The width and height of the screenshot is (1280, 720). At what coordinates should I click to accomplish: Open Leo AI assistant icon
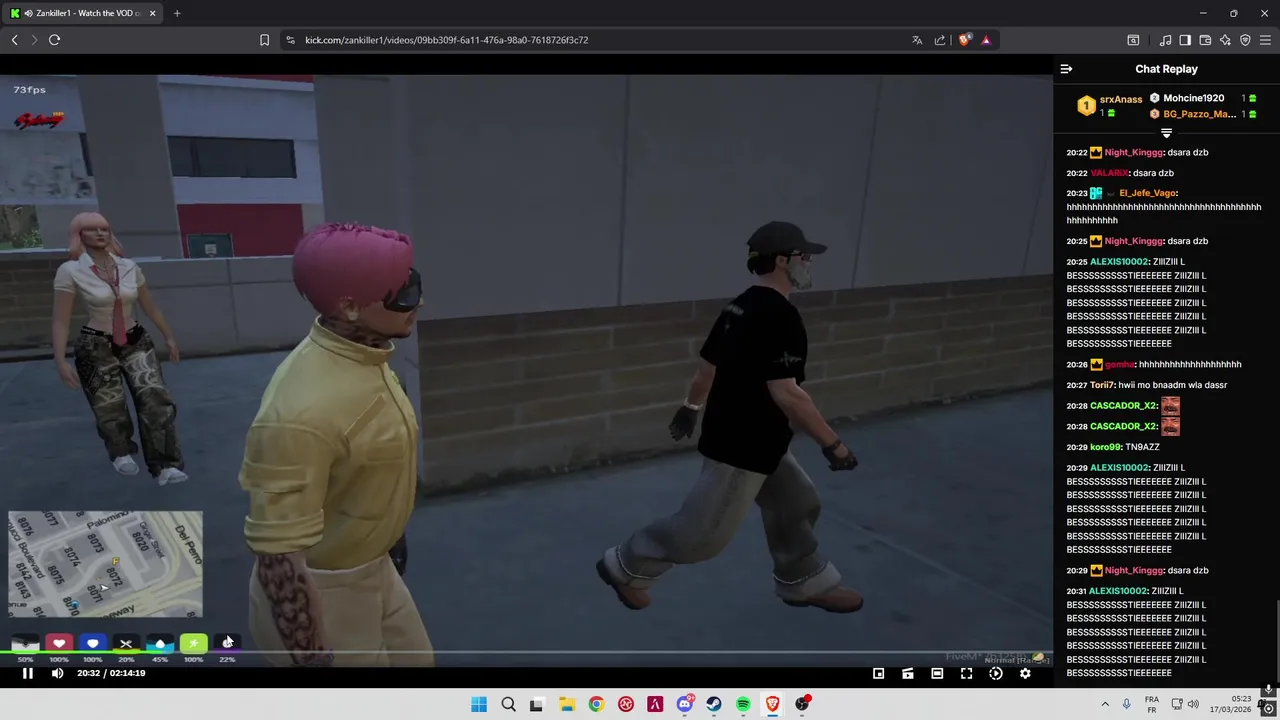tap(1225, 40)
